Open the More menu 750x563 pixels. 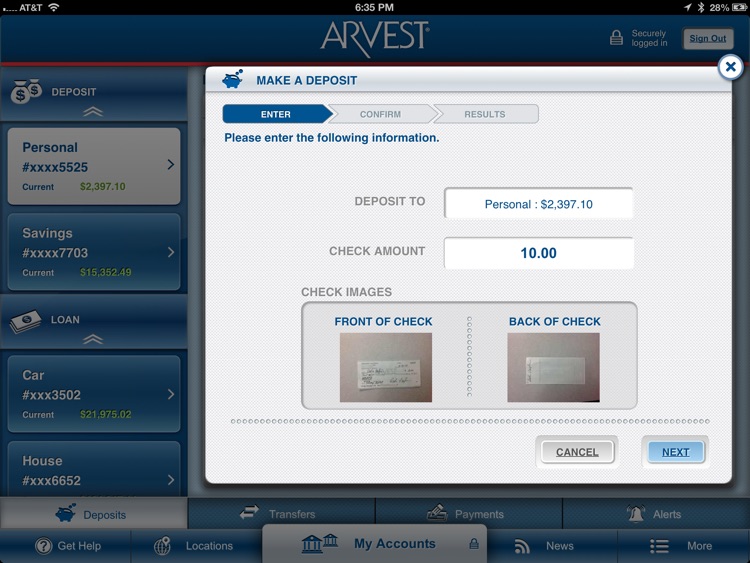684,546
